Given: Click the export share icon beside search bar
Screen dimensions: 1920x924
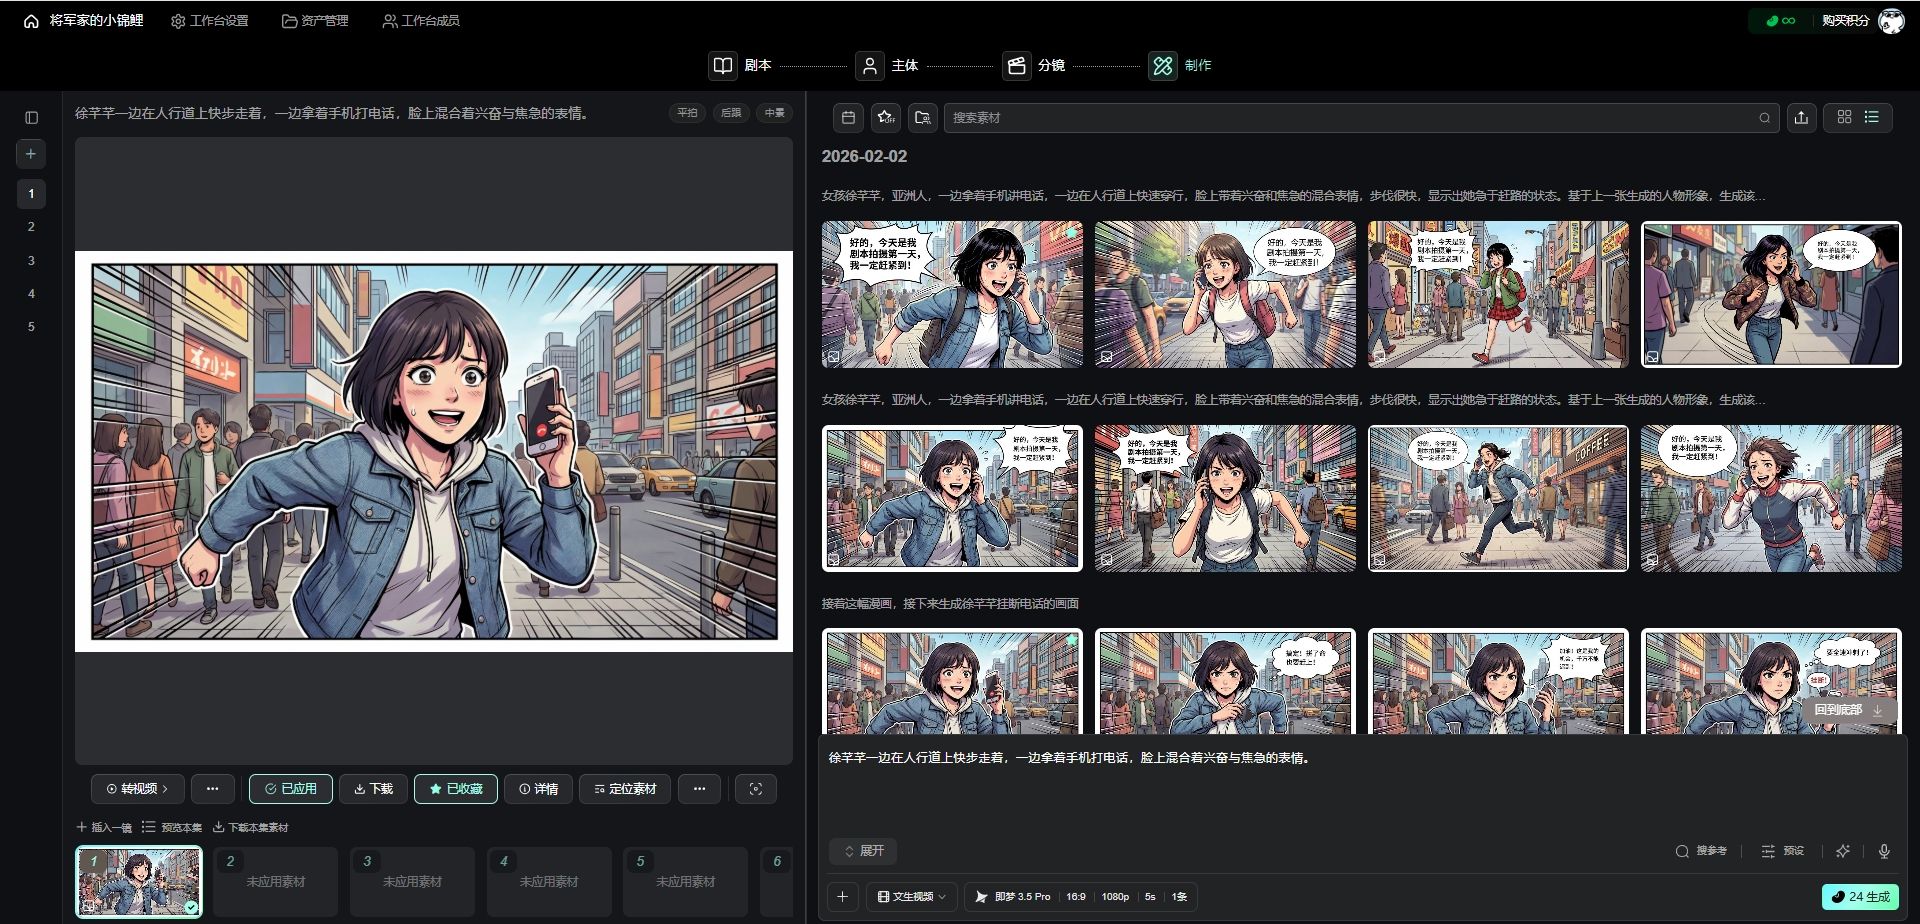Looking at the screenshot, I should click(x=1801, y=118).
